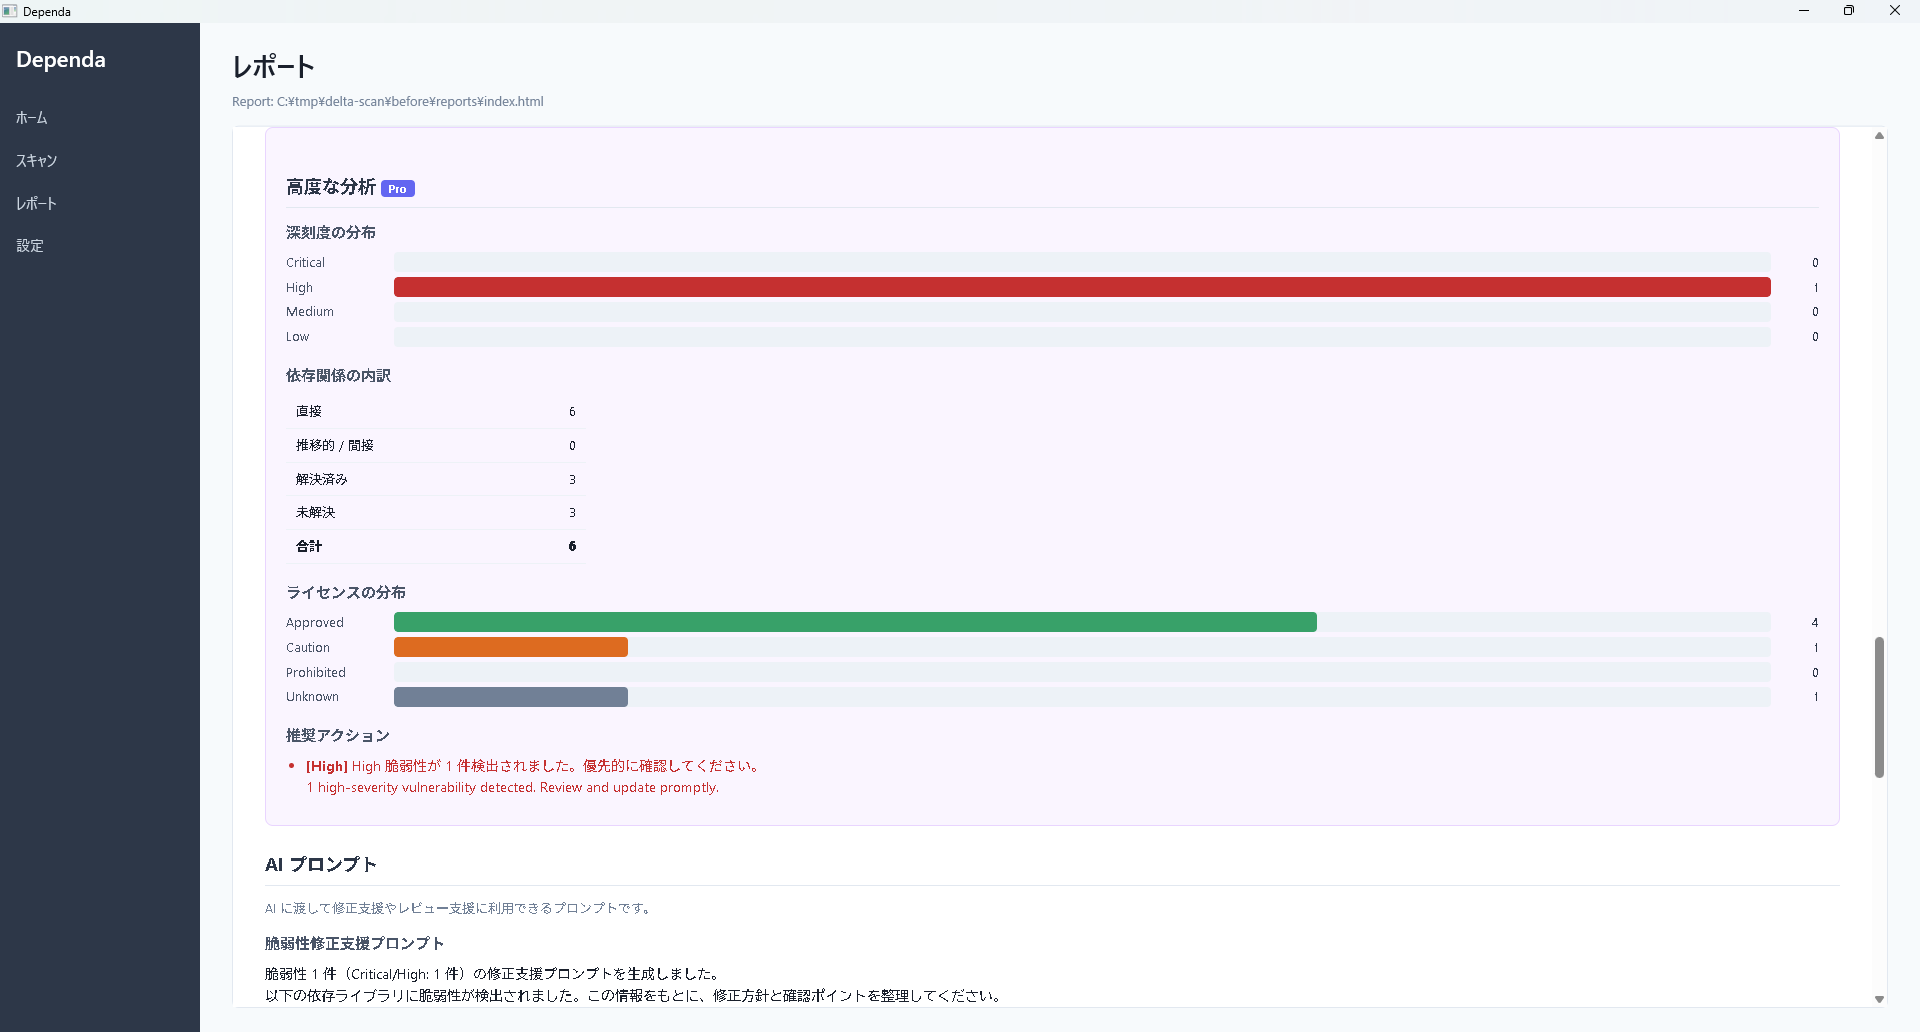Click the scrollbar down arrow
Viewport: 1920px width, 1032px height.
point(1879,999)
